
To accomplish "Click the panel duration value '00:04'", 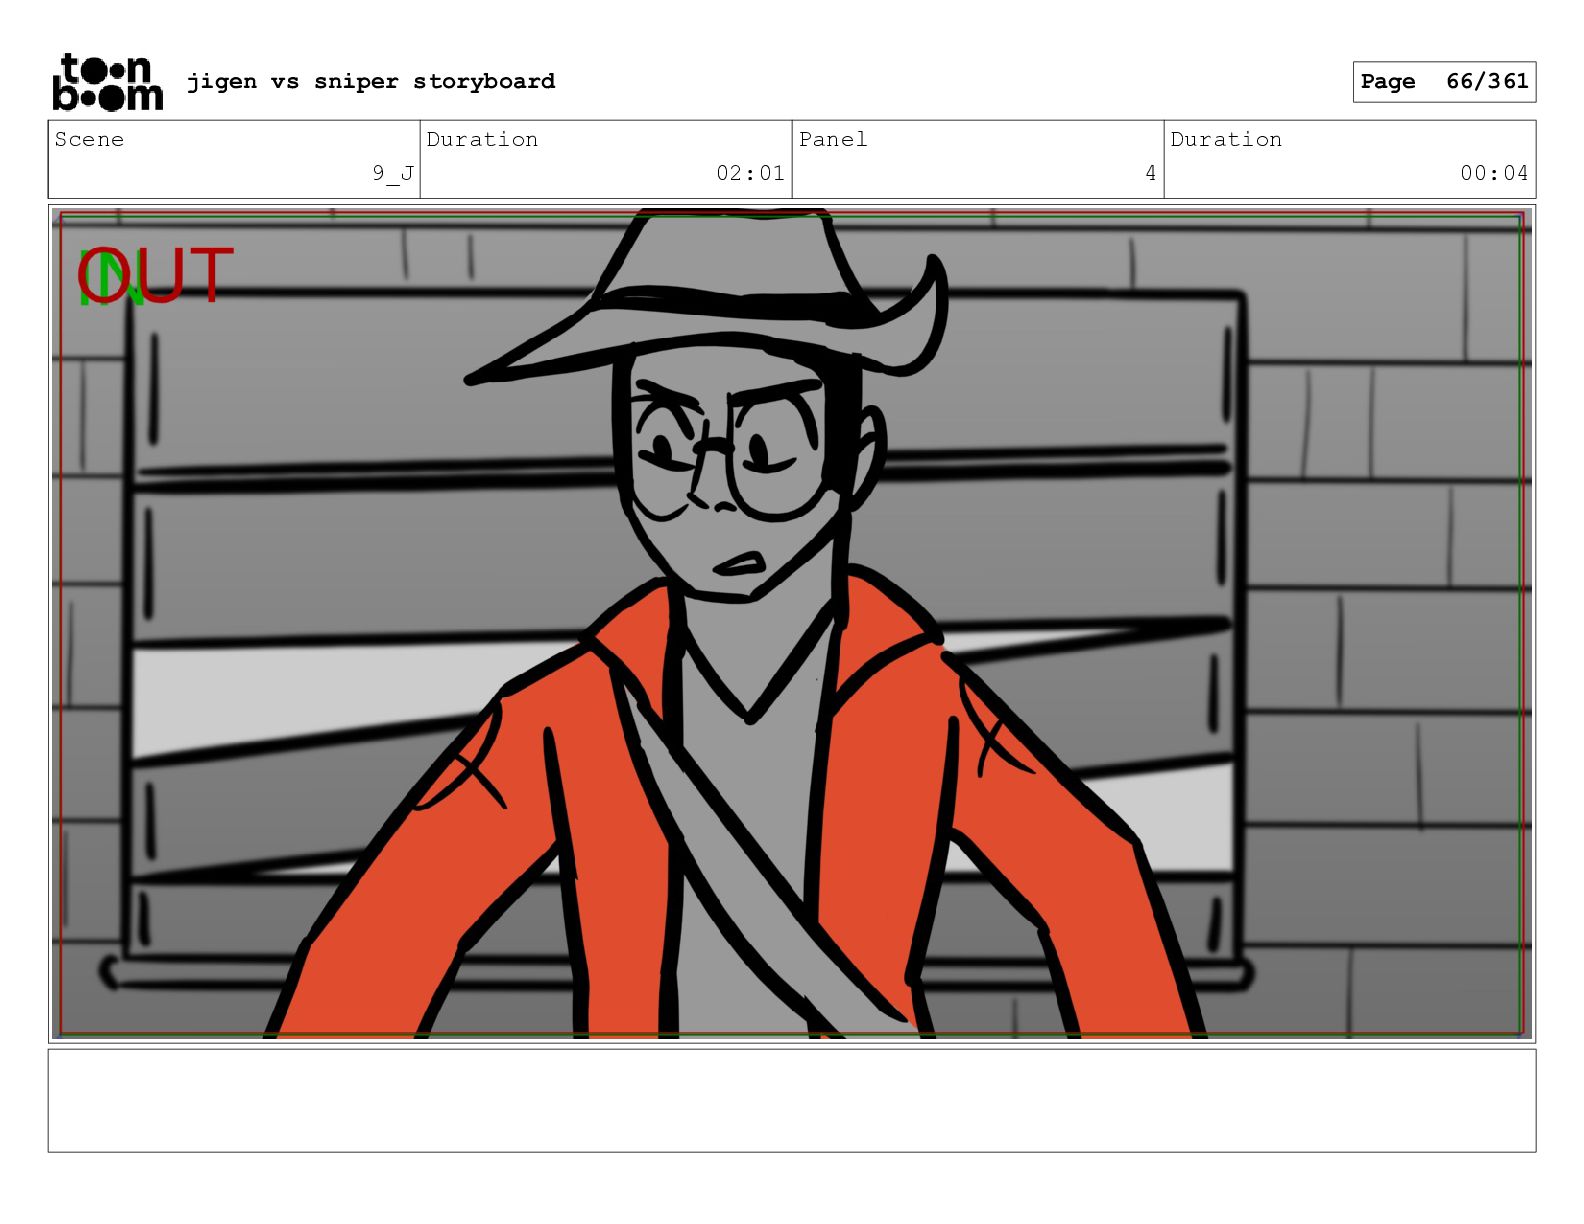I will tap(1494, 174).
